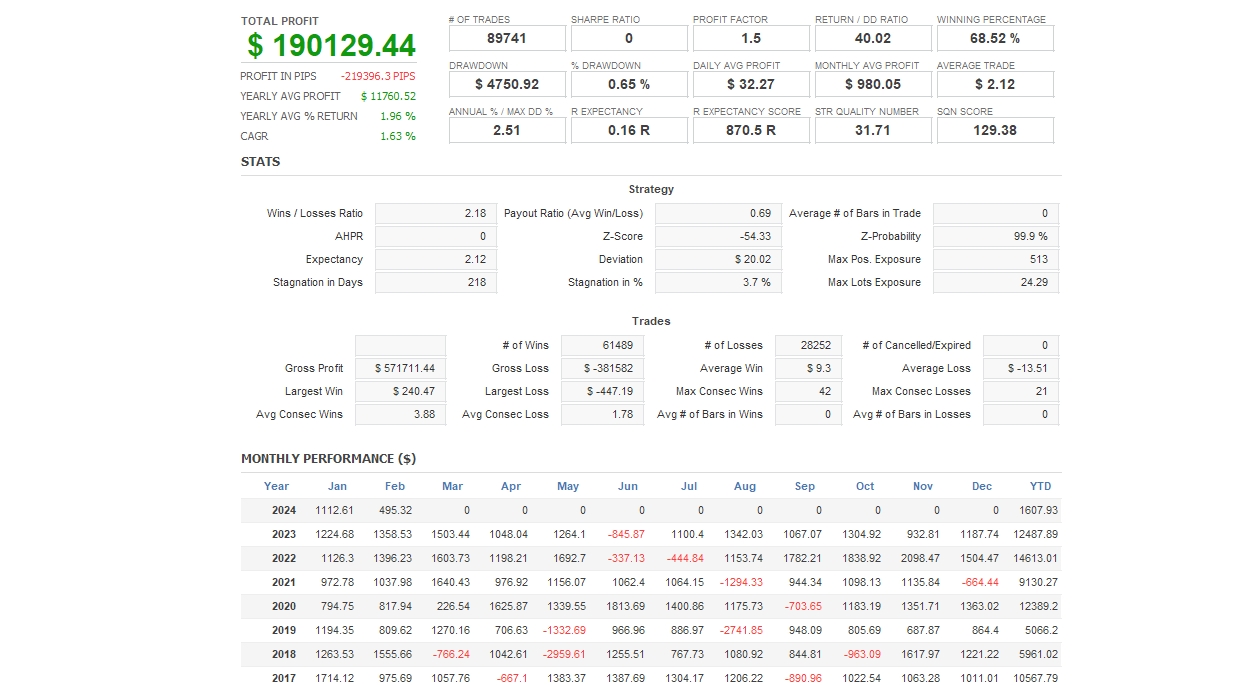Select the YTD column header

click(1041, 486)
